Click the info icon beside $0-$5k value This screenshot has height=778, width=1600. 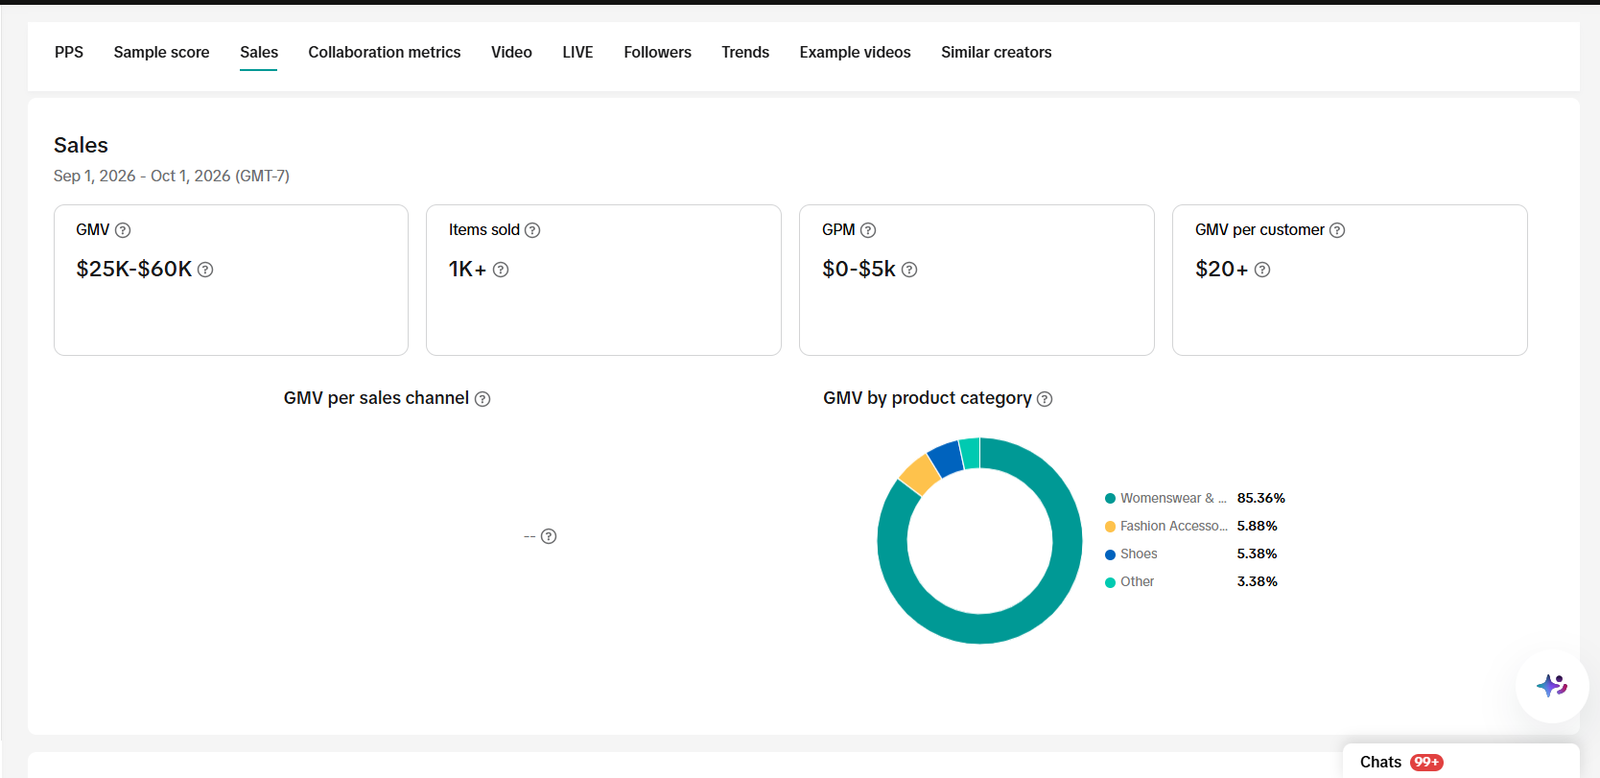pyautogui.click(x=909, y=269)
